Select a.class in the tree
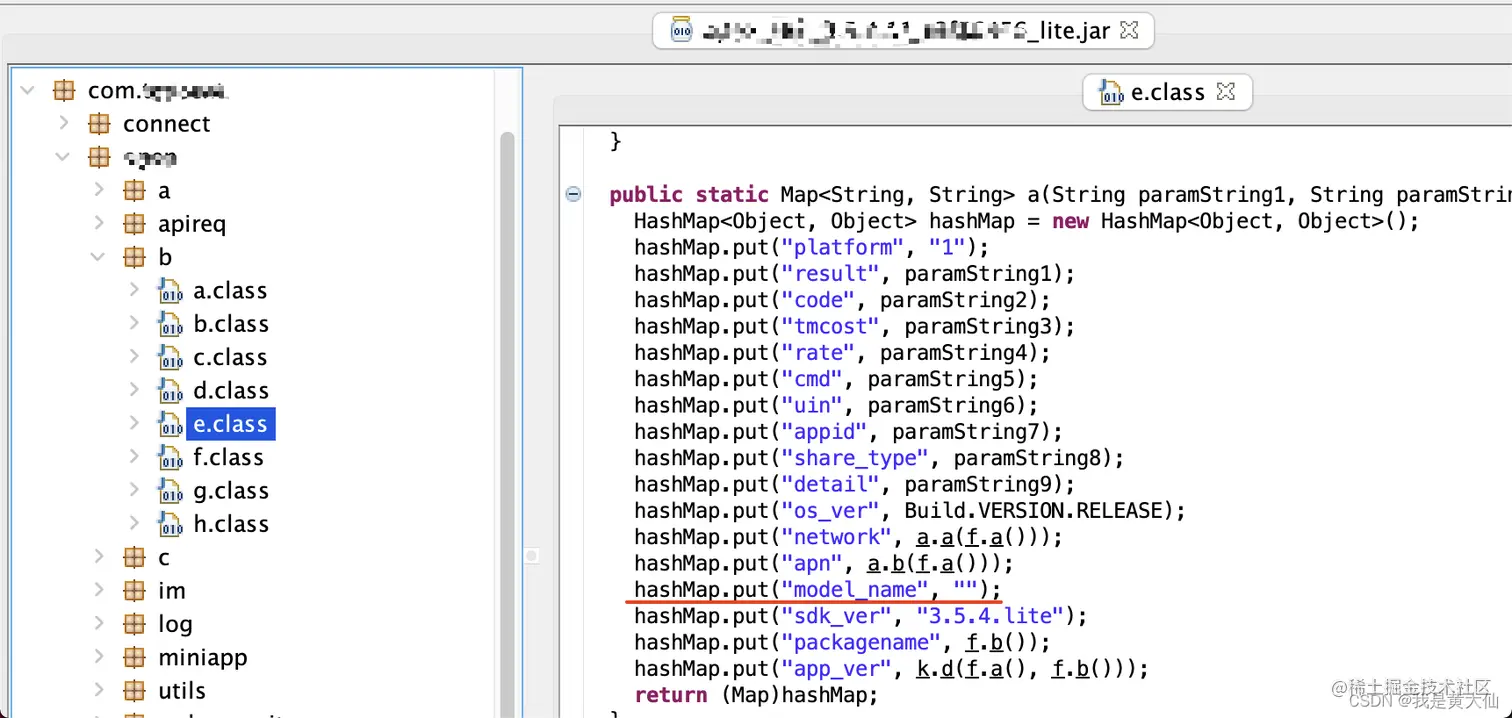The width and height of the screenshot is (1512, 718). [230, 291]
